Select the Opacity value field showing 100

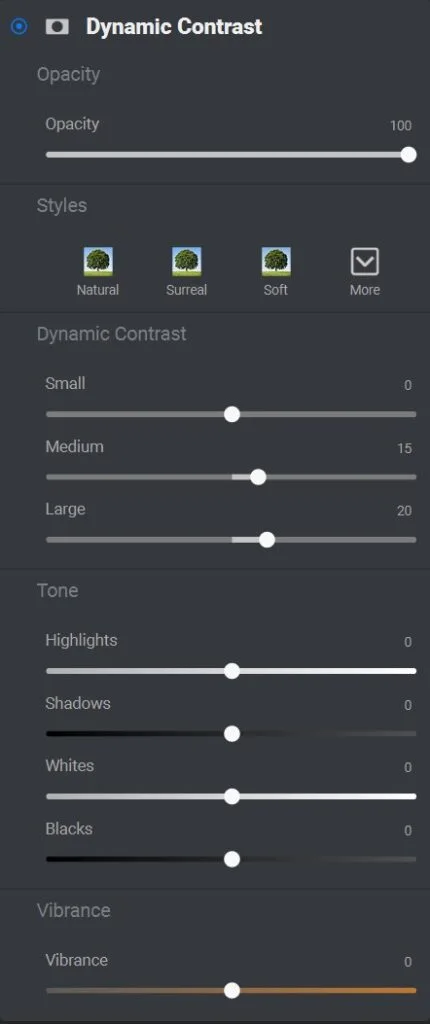click(401, 125)
